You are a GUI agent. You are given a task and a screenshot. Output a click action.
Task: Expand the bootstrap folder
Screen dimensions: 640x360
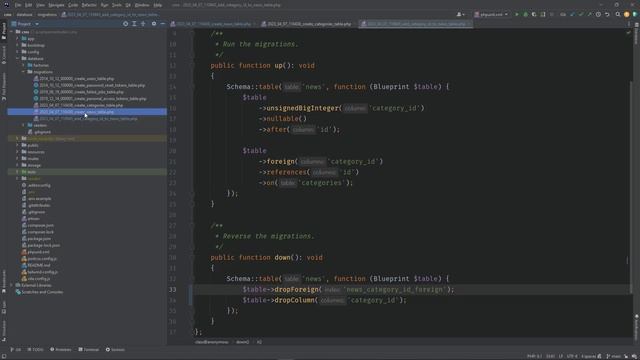[x=18, y=45]
